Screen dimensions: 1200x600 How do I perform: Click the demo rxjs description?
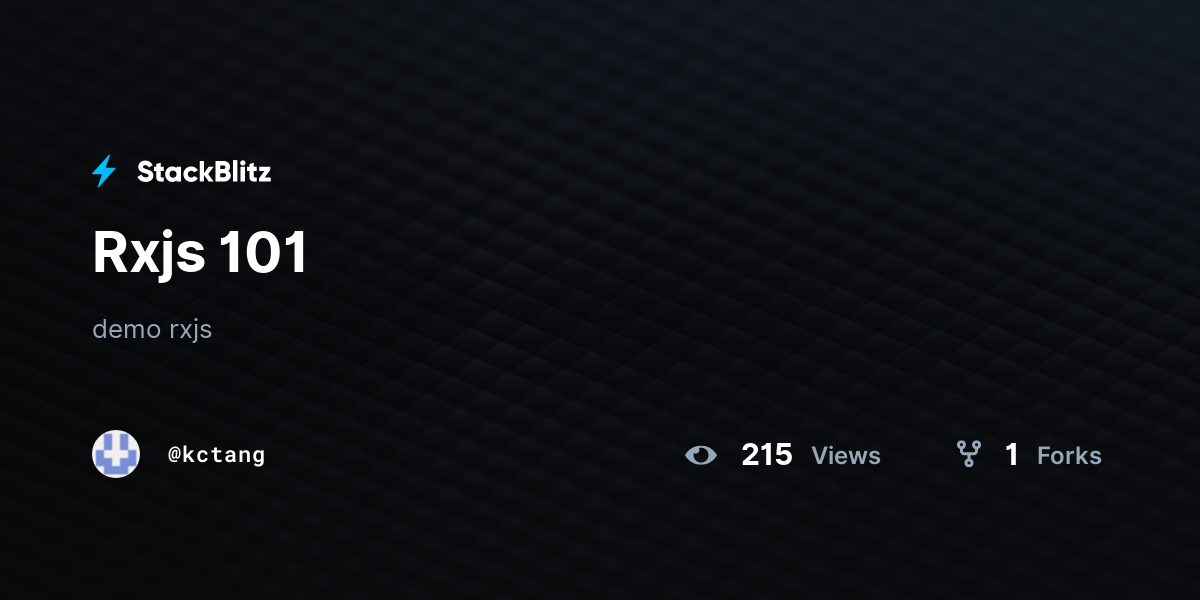(152, 329)
